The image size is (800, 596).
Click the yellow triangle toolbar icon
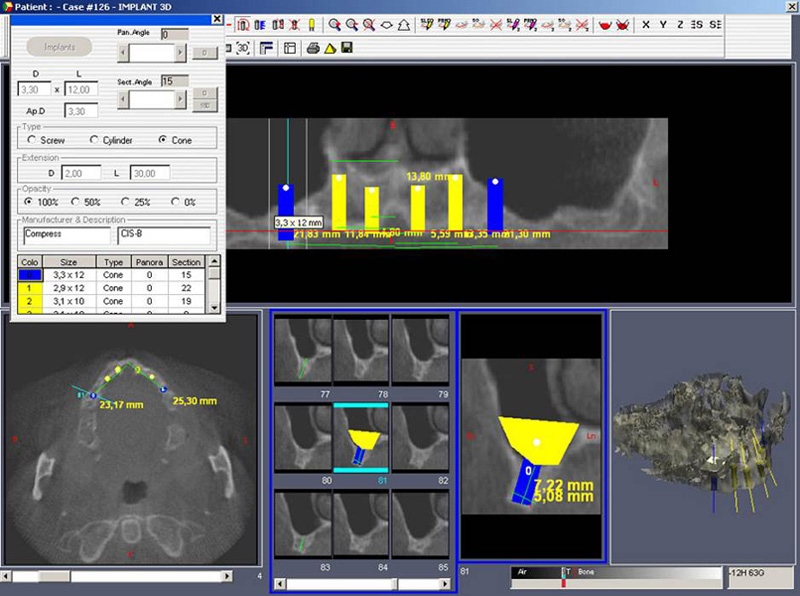coord(330,48)
